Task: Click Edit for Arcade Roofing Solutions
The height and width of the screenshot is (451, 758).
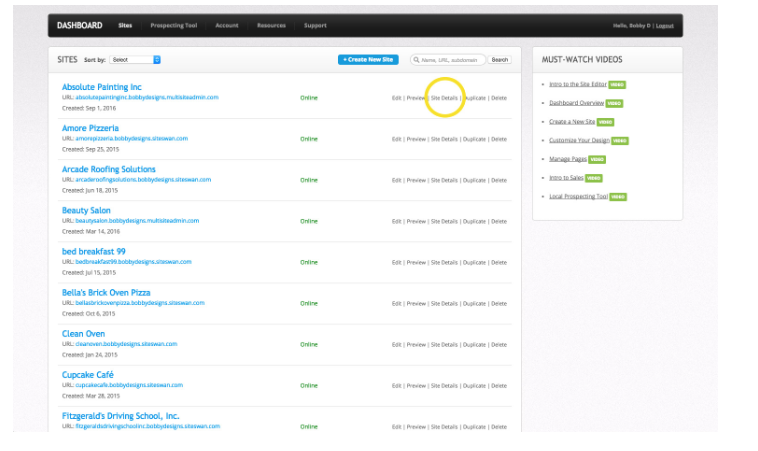Action: pos(396,180)
